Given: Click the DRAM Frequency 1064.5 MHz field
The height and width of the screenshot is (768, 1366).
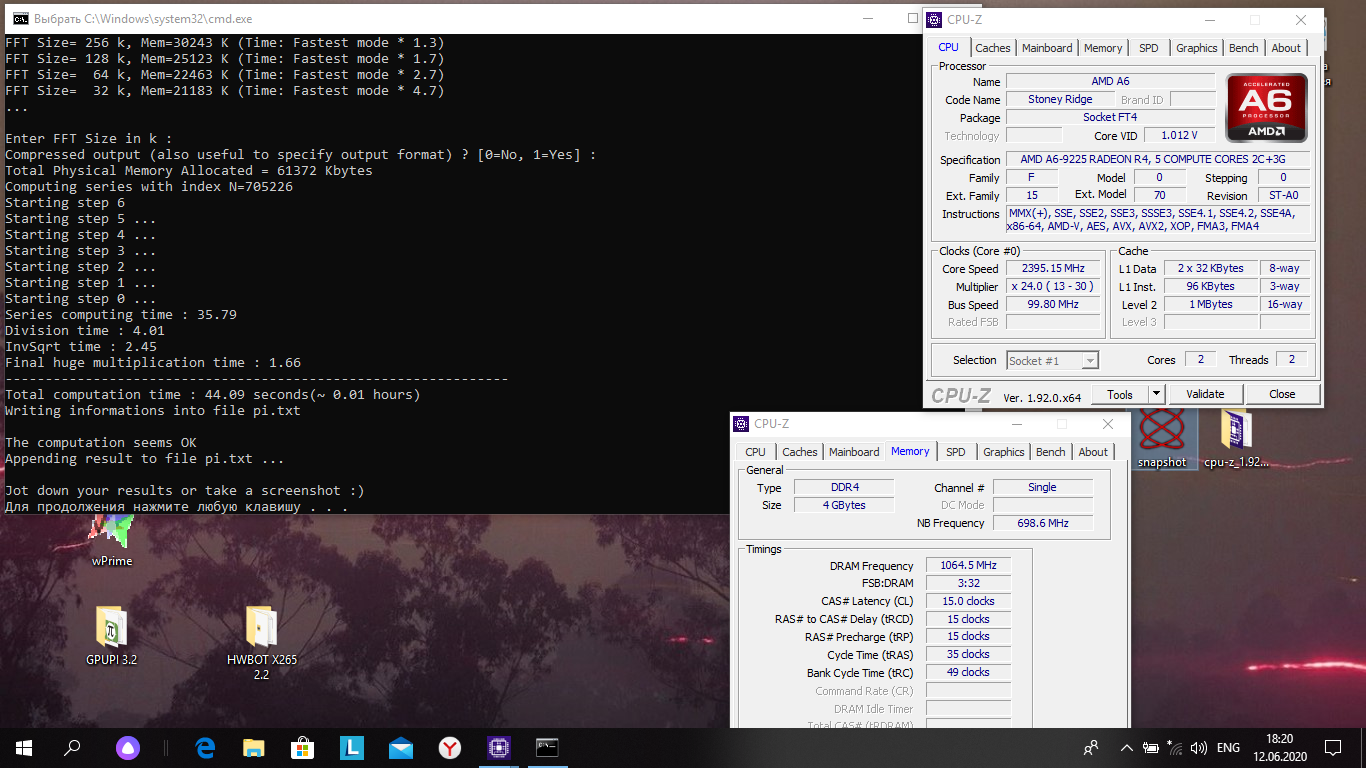Looking at the screenshot, I should [968, 566].
